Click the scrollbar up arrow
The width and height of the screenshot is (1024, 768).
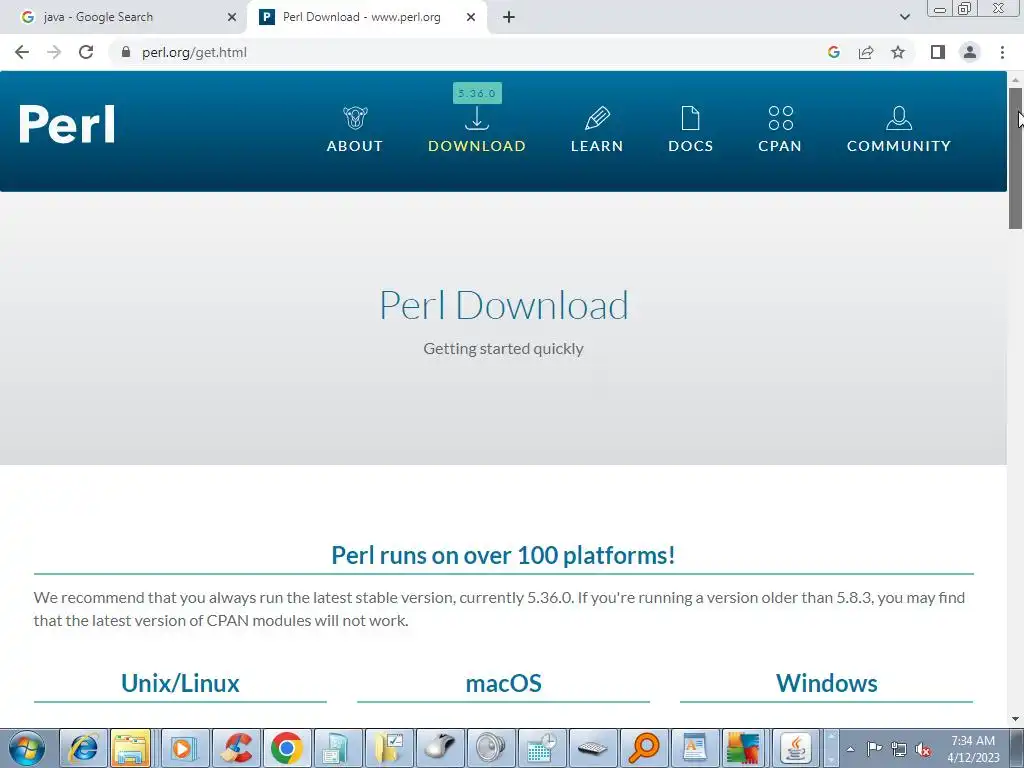click(x=1015, y=80)
